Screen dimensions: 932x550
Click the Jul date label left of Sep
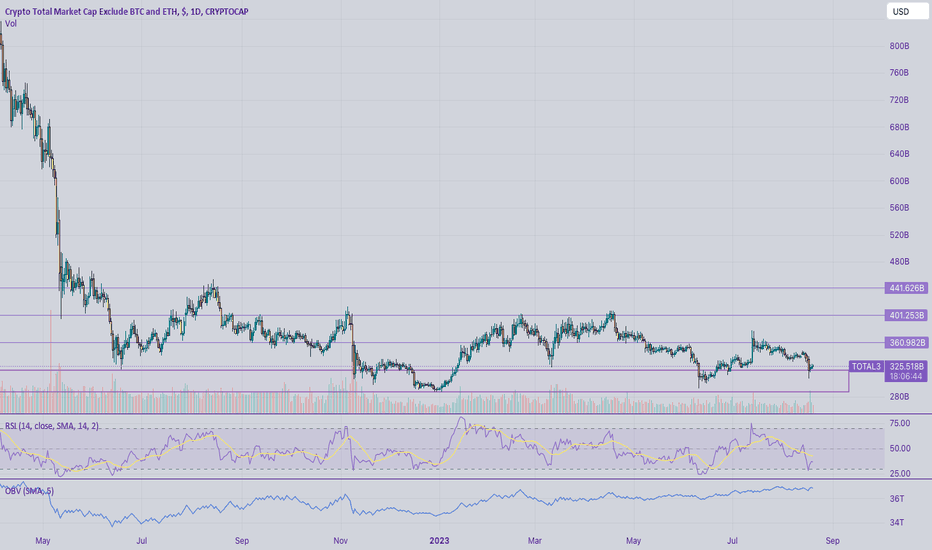(141, 540)
